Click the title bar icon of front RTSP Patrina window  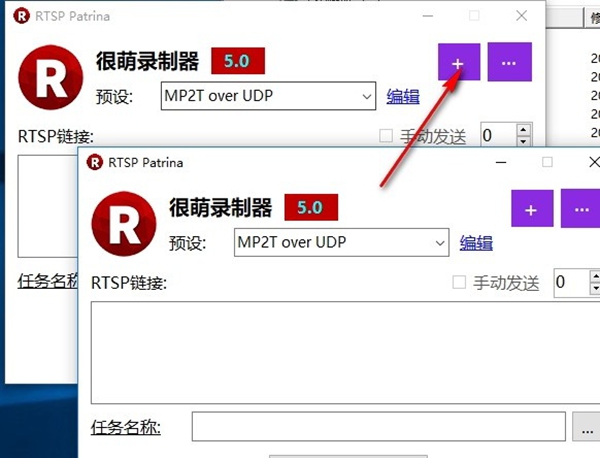pyautogui.click(x=95, y=163)
